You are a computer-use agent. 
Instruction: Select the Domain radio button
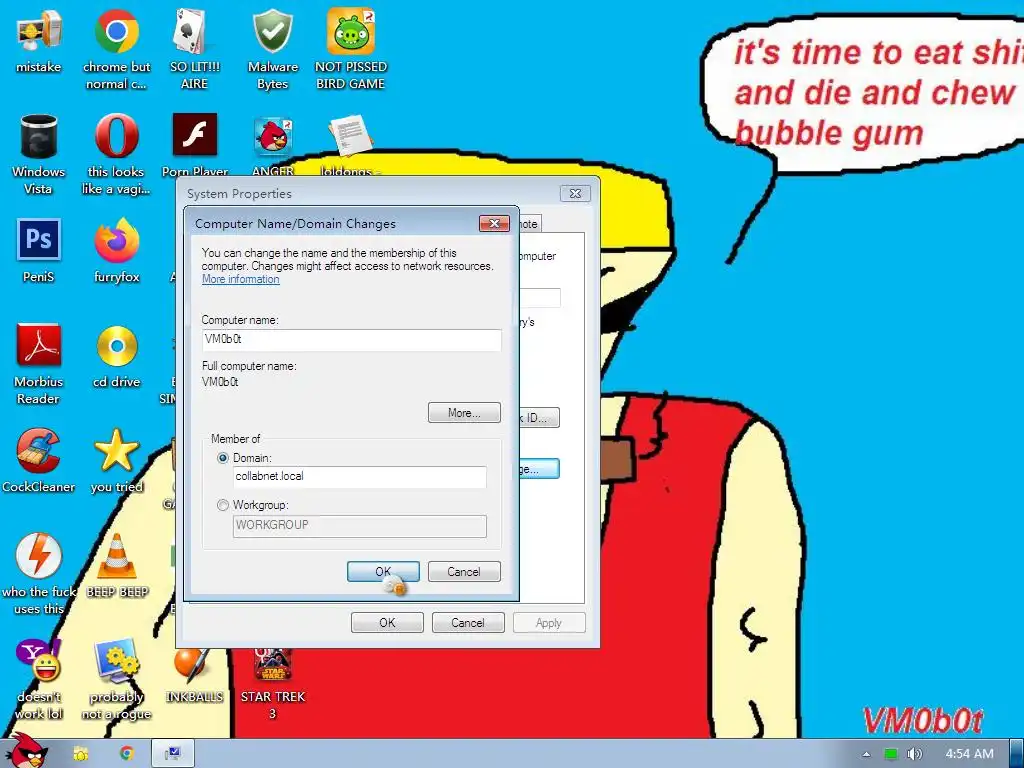[223, 458]
